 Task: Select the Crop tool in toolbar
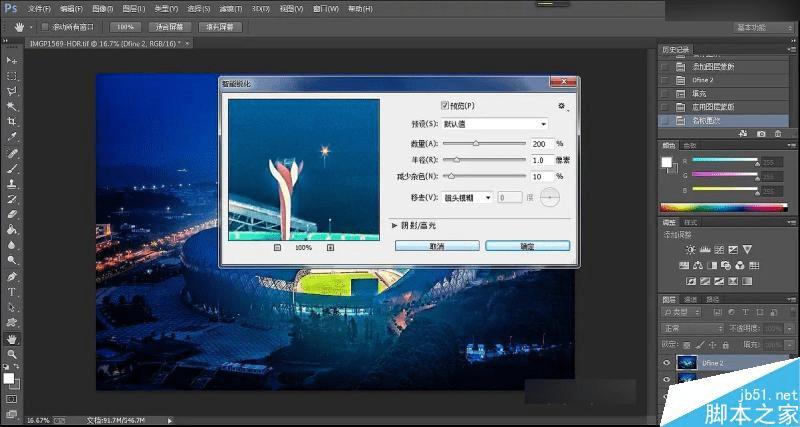tap(11, 121)
